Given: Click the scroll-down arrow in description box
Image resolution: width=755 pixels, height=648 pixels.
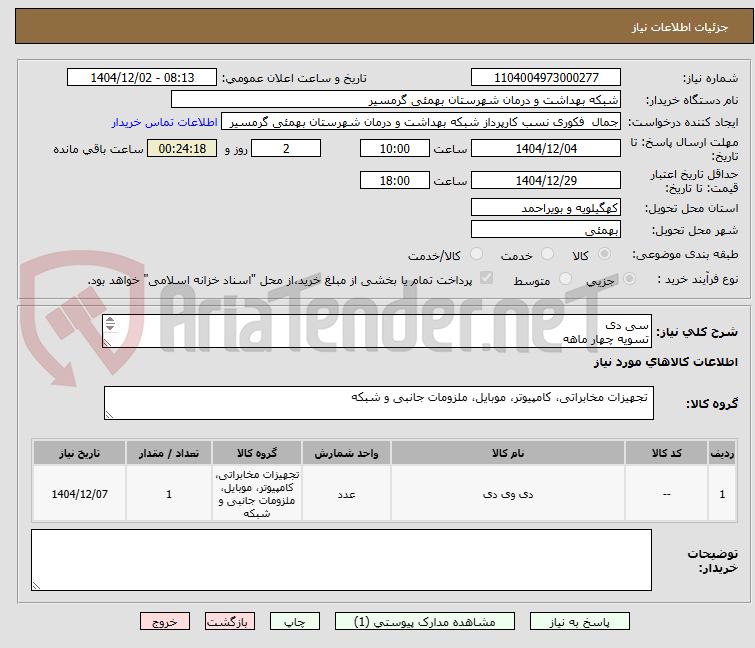Looking at the screenshot, I should (110, 327).
